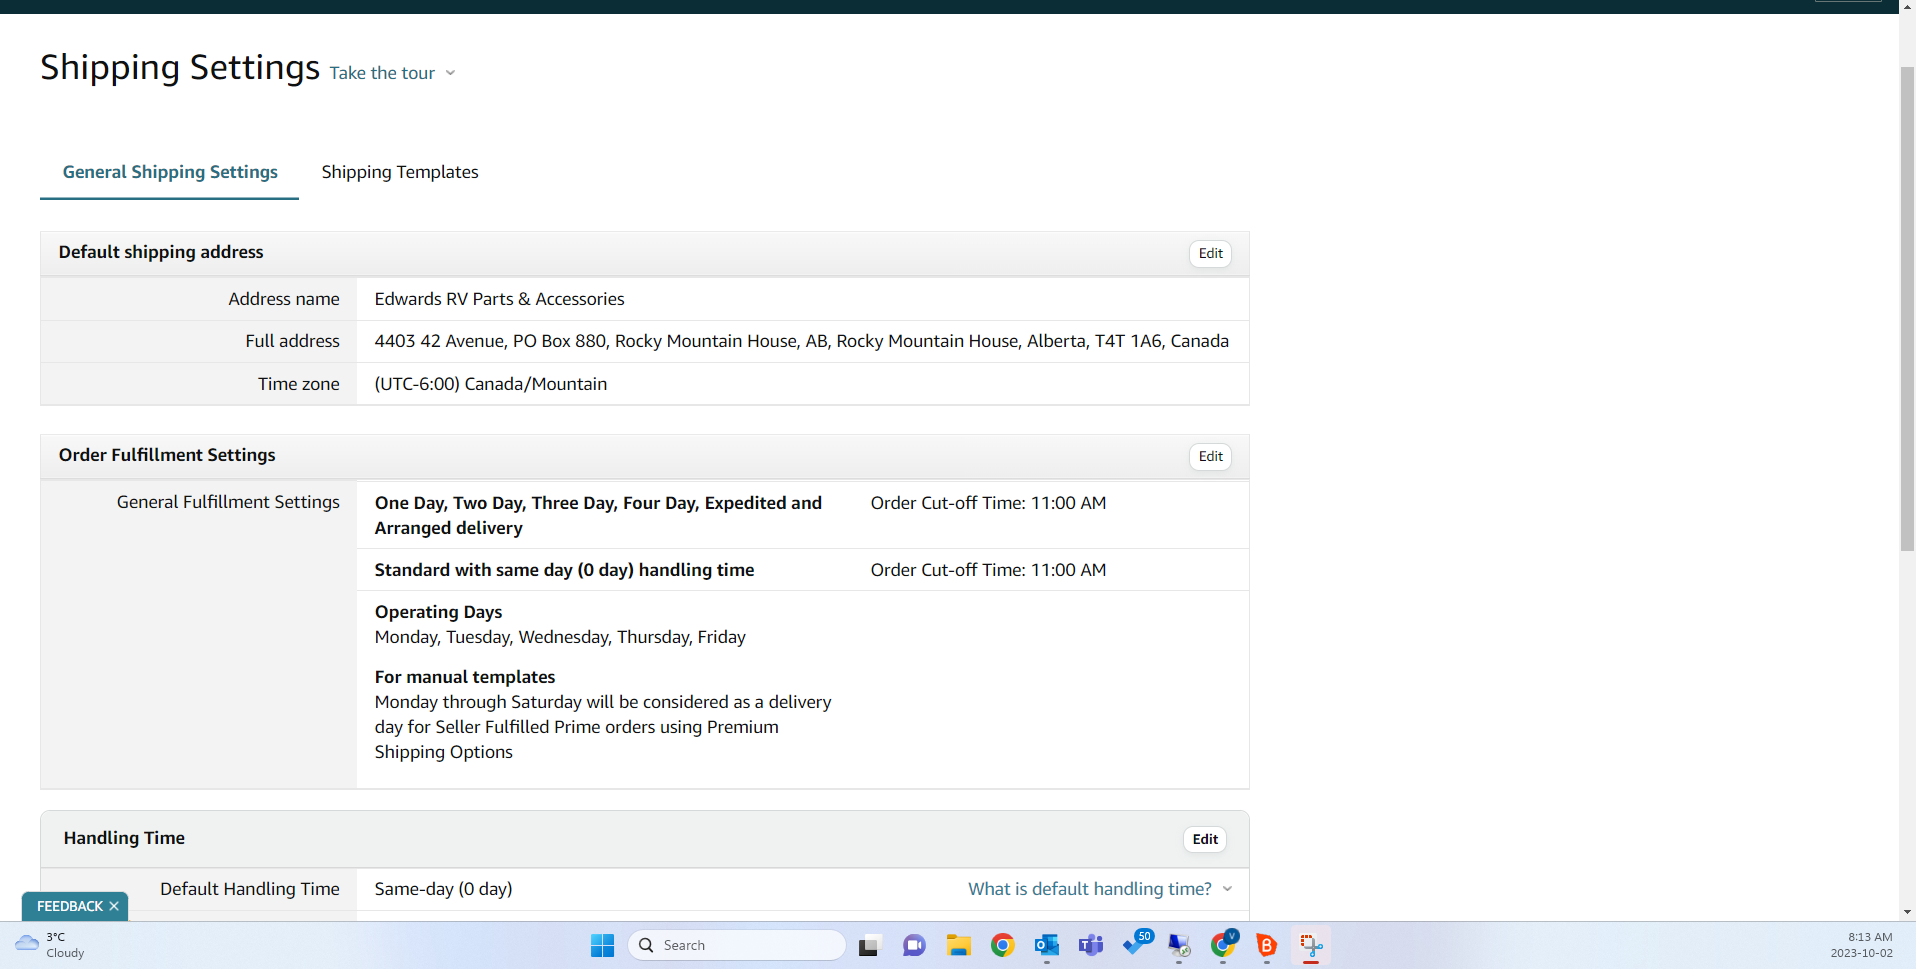
Task: Click the Standard row Order Cut-off Time
Action: (x=988, y=570)
